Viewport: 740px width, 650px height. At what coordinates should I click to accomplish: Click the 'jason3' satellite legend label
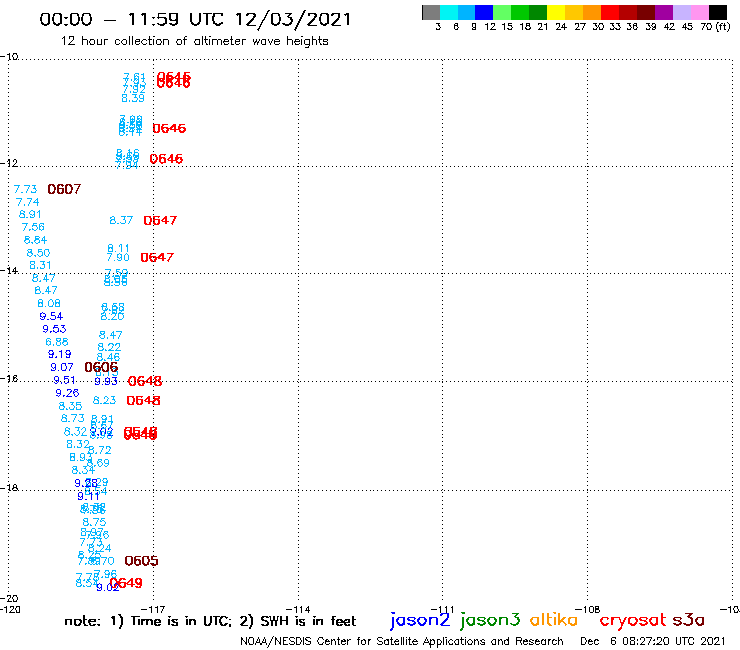tap(490, 620)
